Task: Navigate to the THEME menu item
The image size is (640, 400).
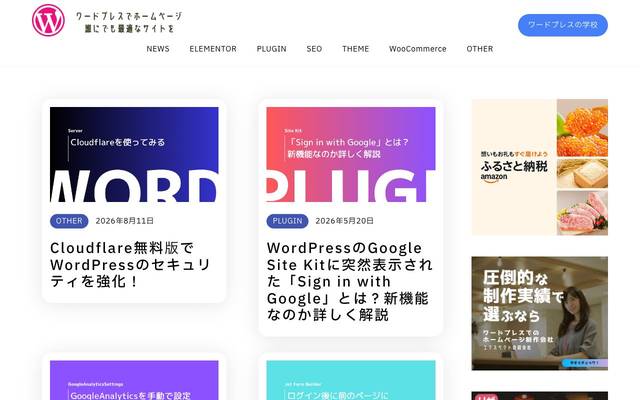Action: click(x=356, y=49)
